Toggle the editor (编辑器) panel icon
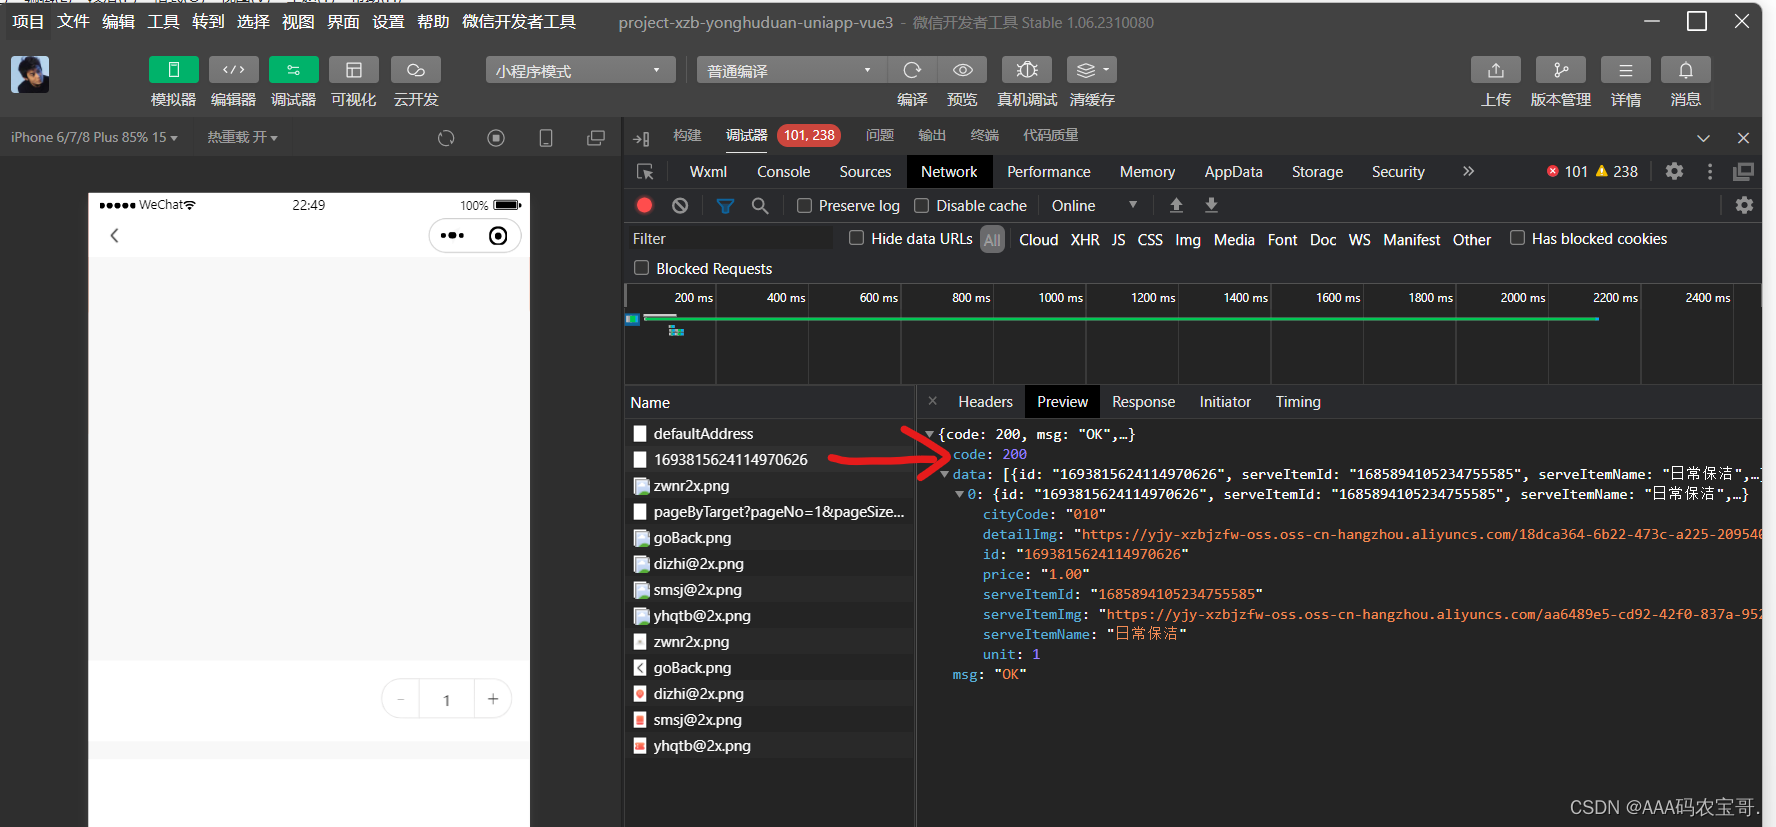Viewport: 1776px width, 827px height. 233,70
